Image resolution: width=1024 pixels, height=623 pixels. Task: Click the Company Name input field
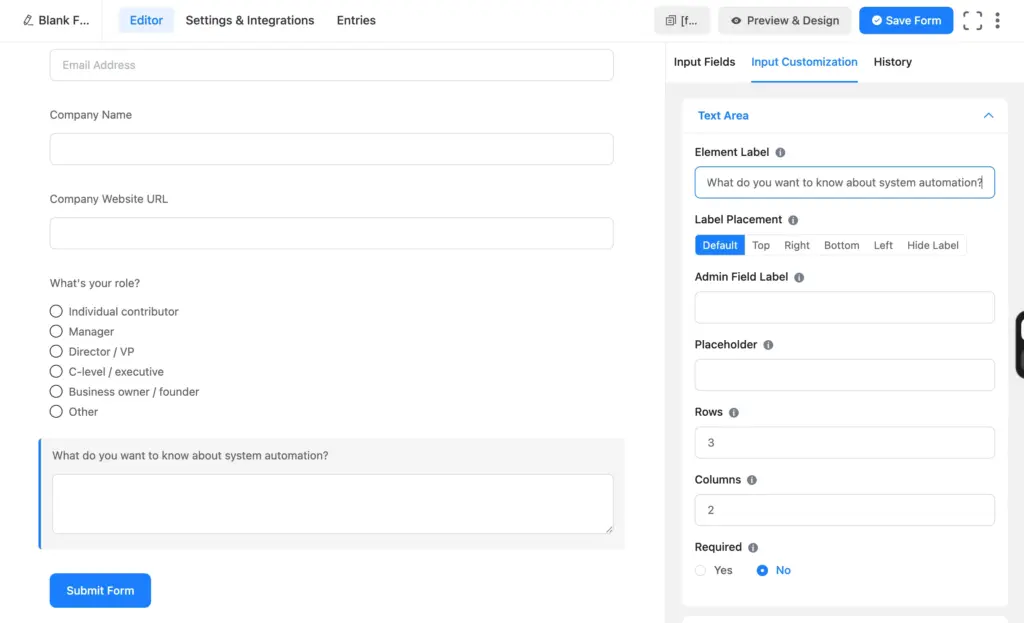click(x=331, y=149)
